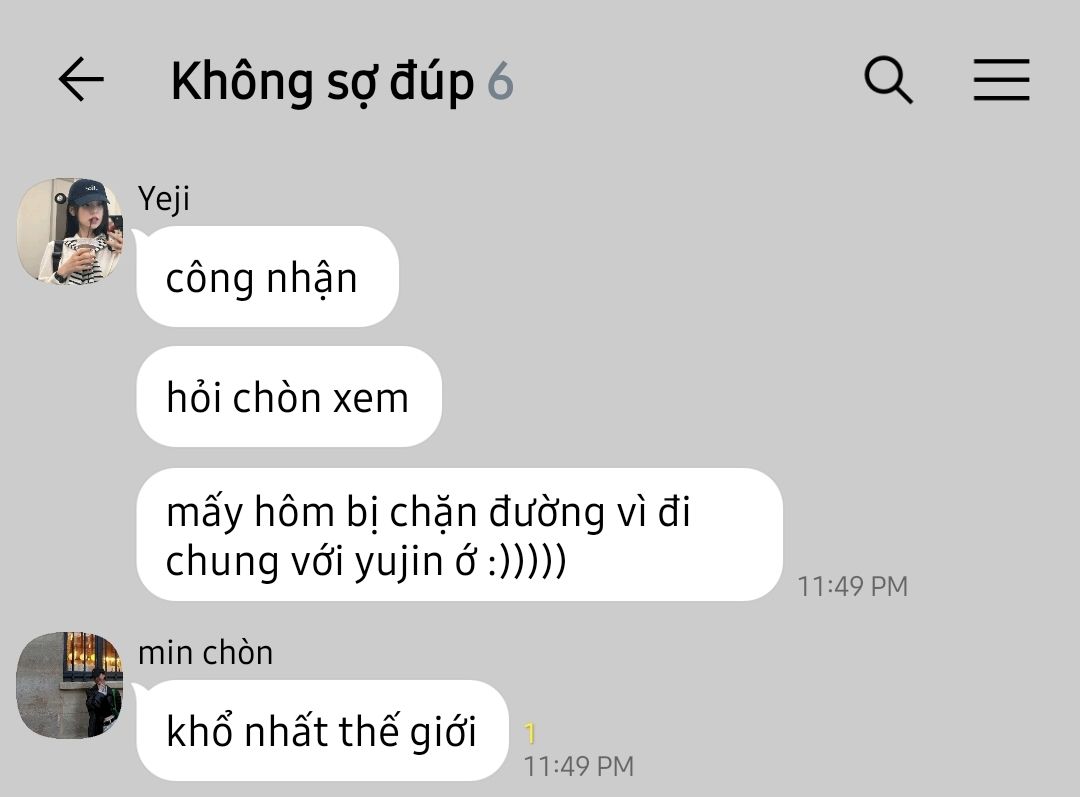The height and width of the screenshot is (797, 1080).
Task: Click the word đường in the long message
Action: click(547, 513)
